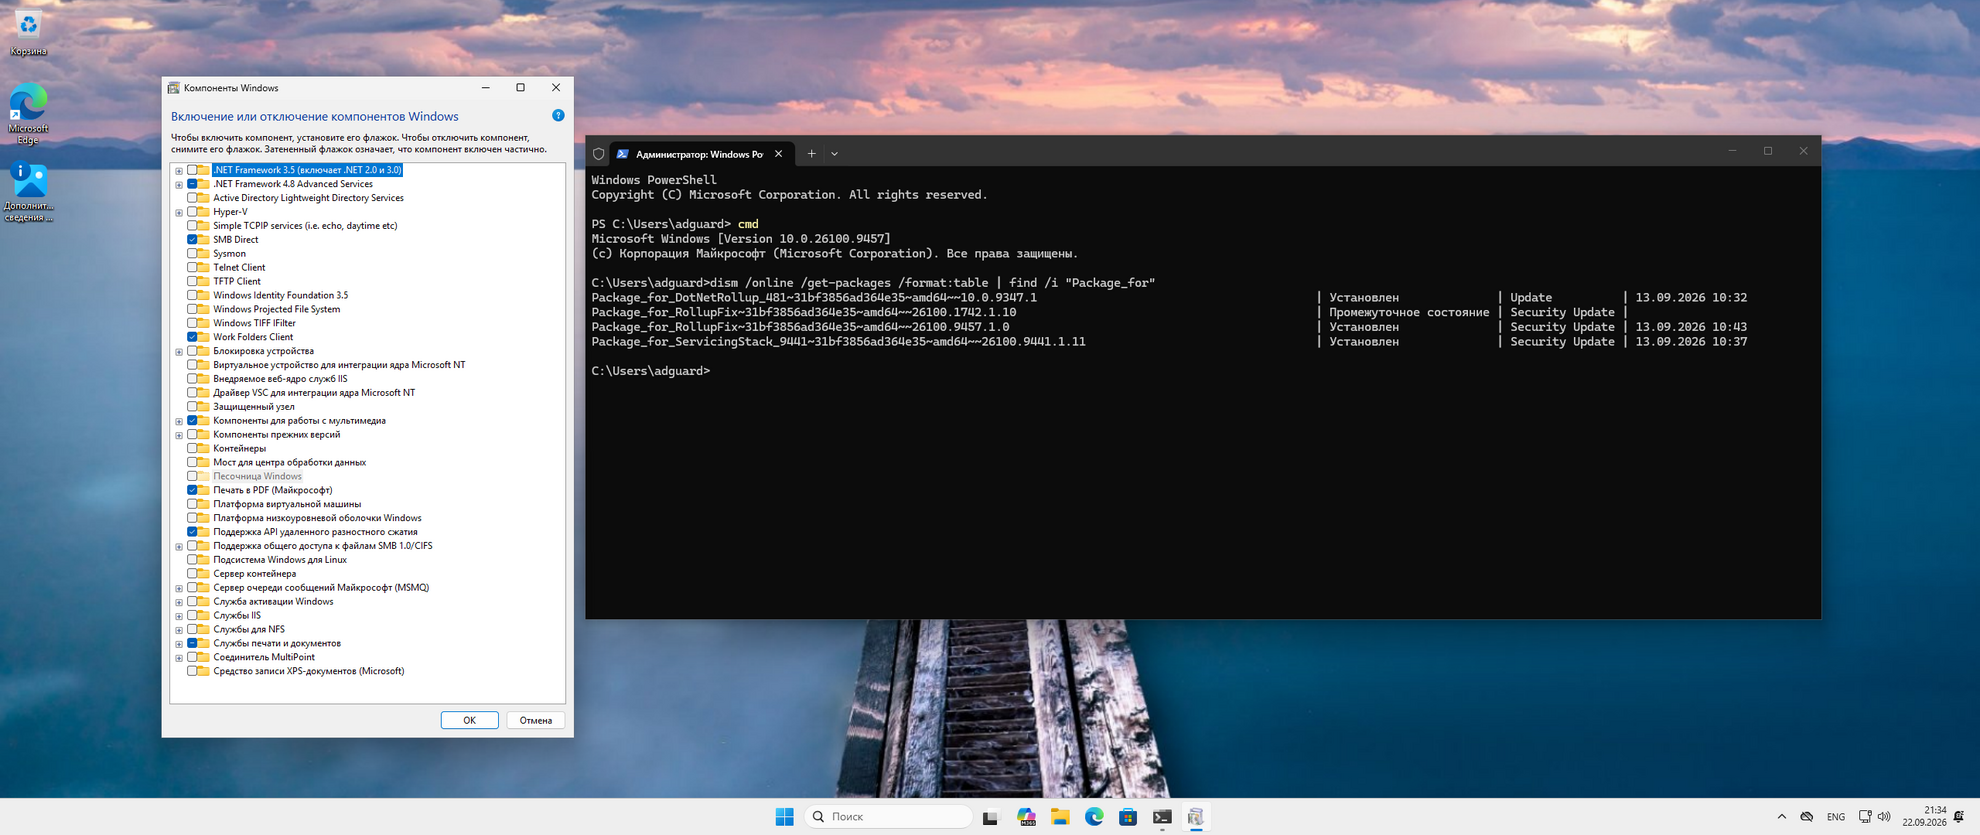This screenshot has width=1980, height=835.
Task: Enable the Контейнеры checkbox
Action: [x=192, y=449]
